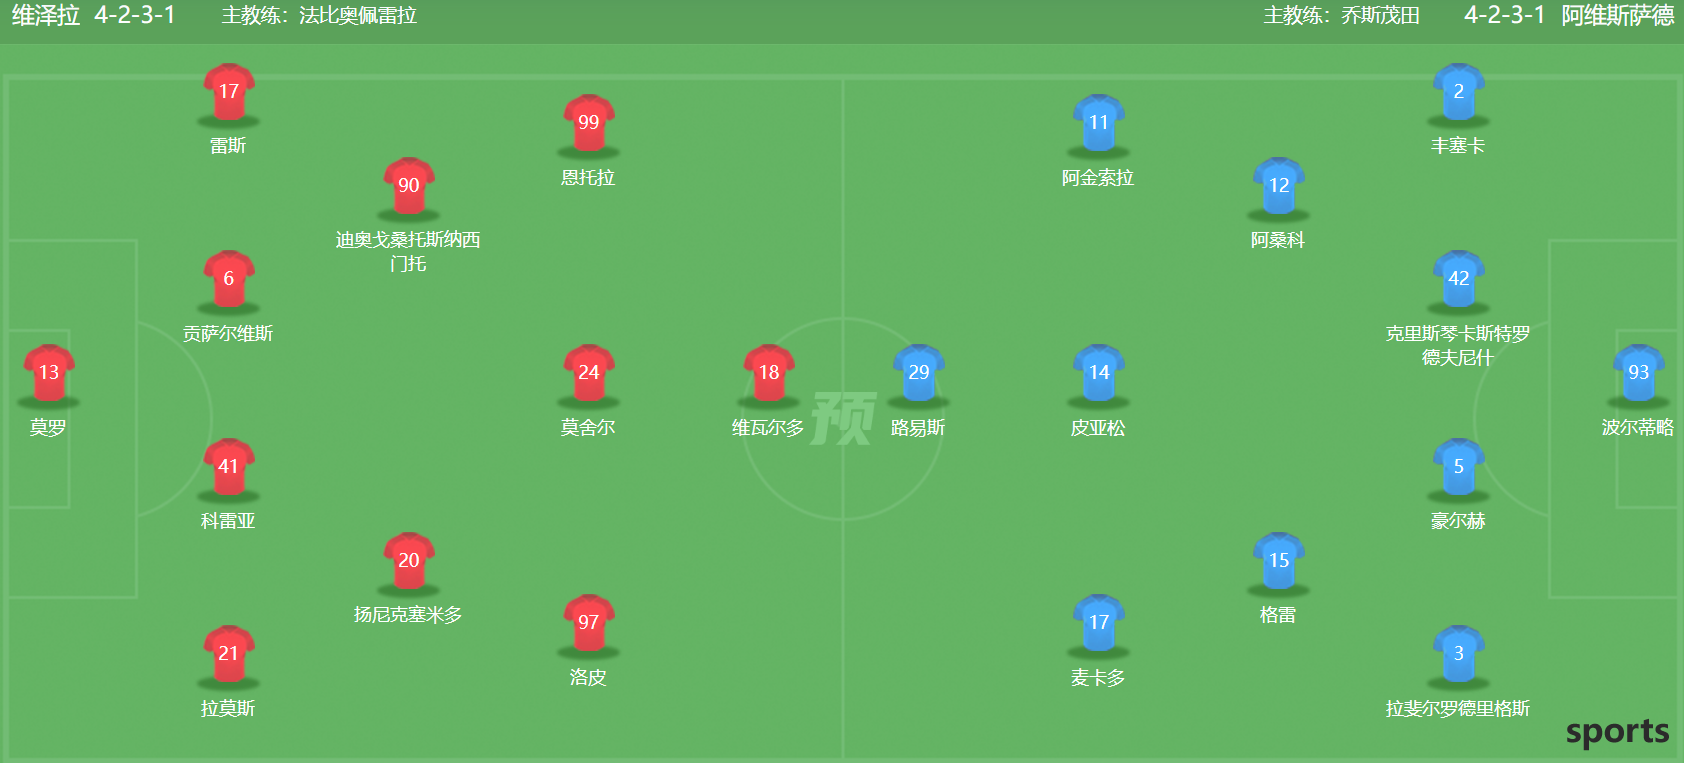The width and height of the screenshot is (1684, 763).
Task: Click red jersey number 97 洛皮
Action: tap(589, 623)
